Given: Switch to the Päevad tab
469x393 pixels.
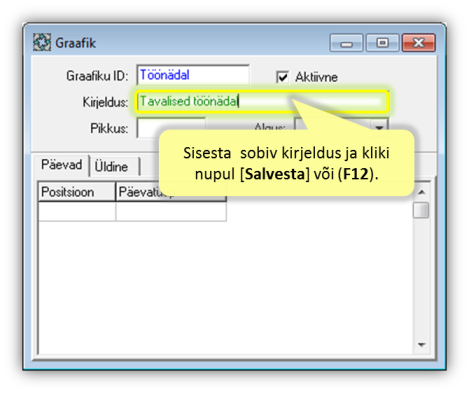Looking at the screenshot, I should (x=61, y=165).
